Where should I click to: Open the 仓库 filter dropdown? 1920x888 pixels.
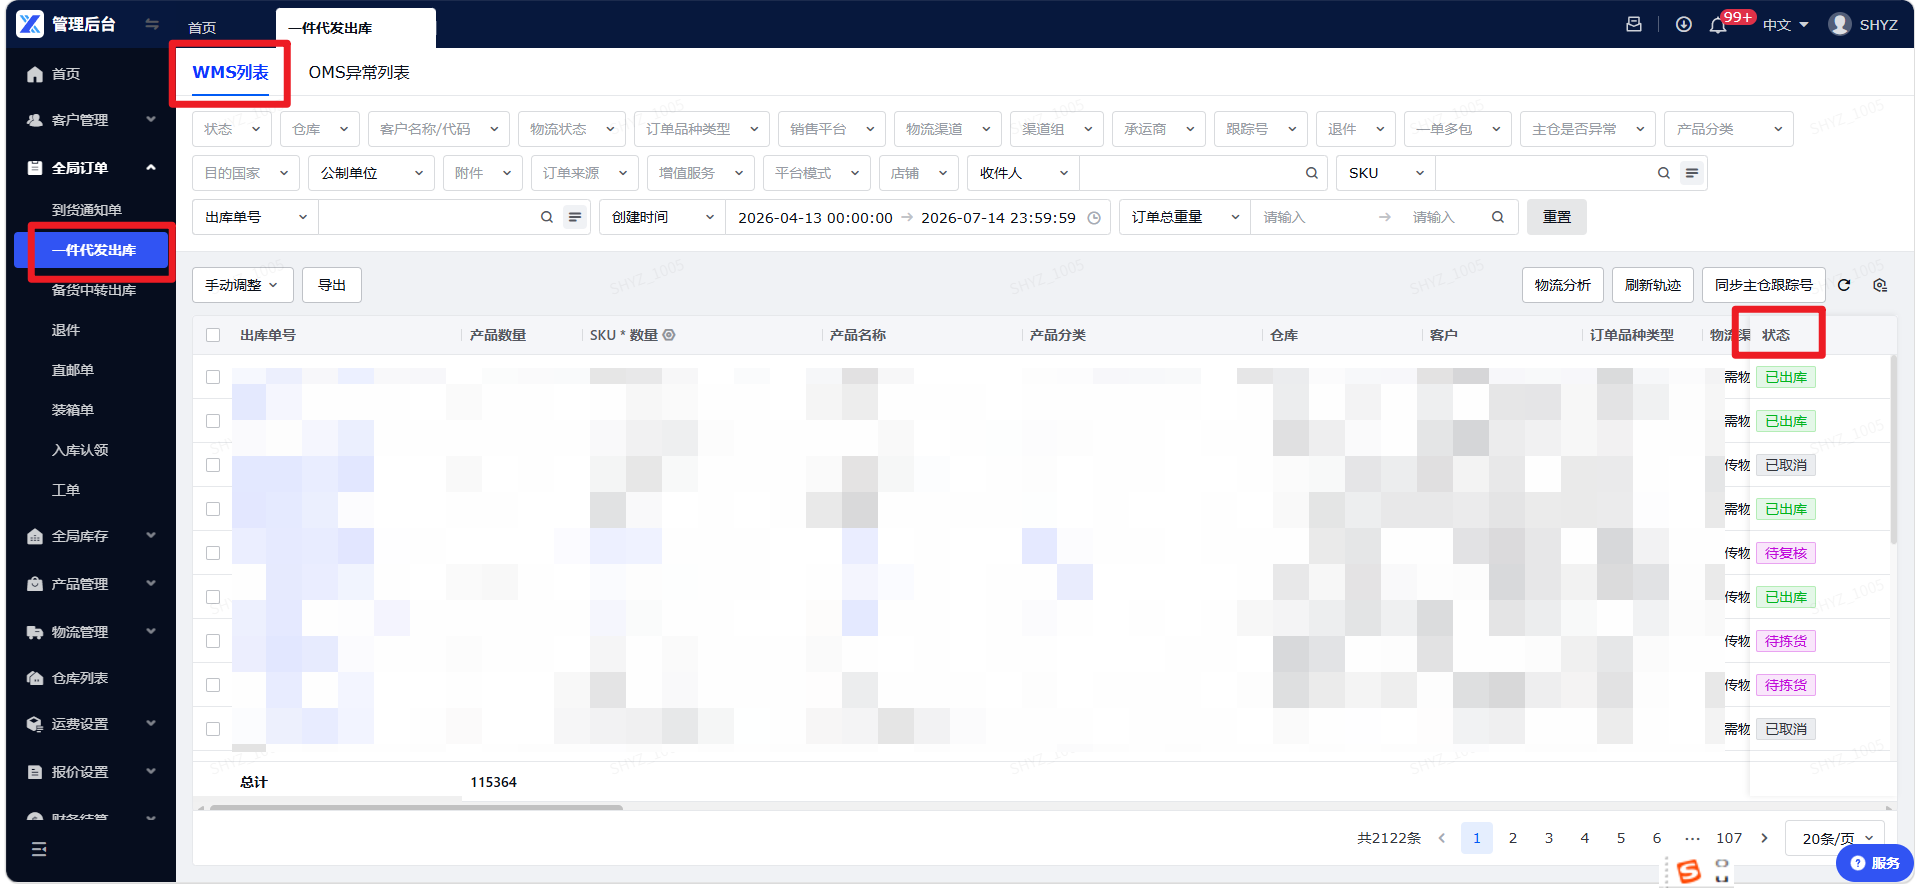(x=320, y=129)
